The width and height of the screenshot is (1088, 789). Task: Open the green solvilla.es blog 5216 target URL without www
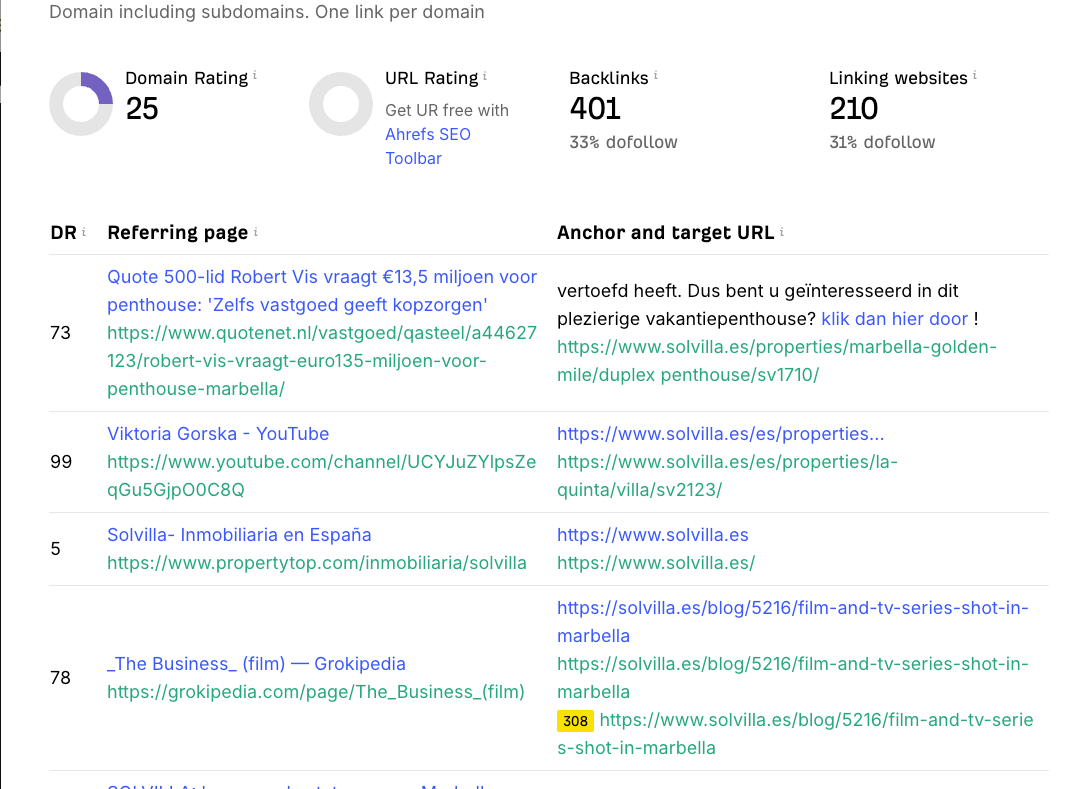(792, 678)
